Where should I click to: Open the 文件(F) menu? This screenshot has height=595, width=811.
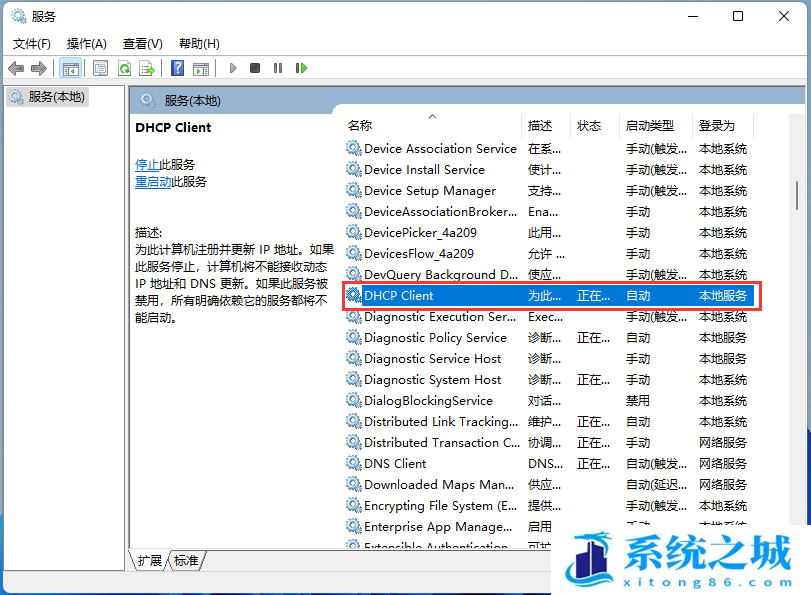coord(32,44)
